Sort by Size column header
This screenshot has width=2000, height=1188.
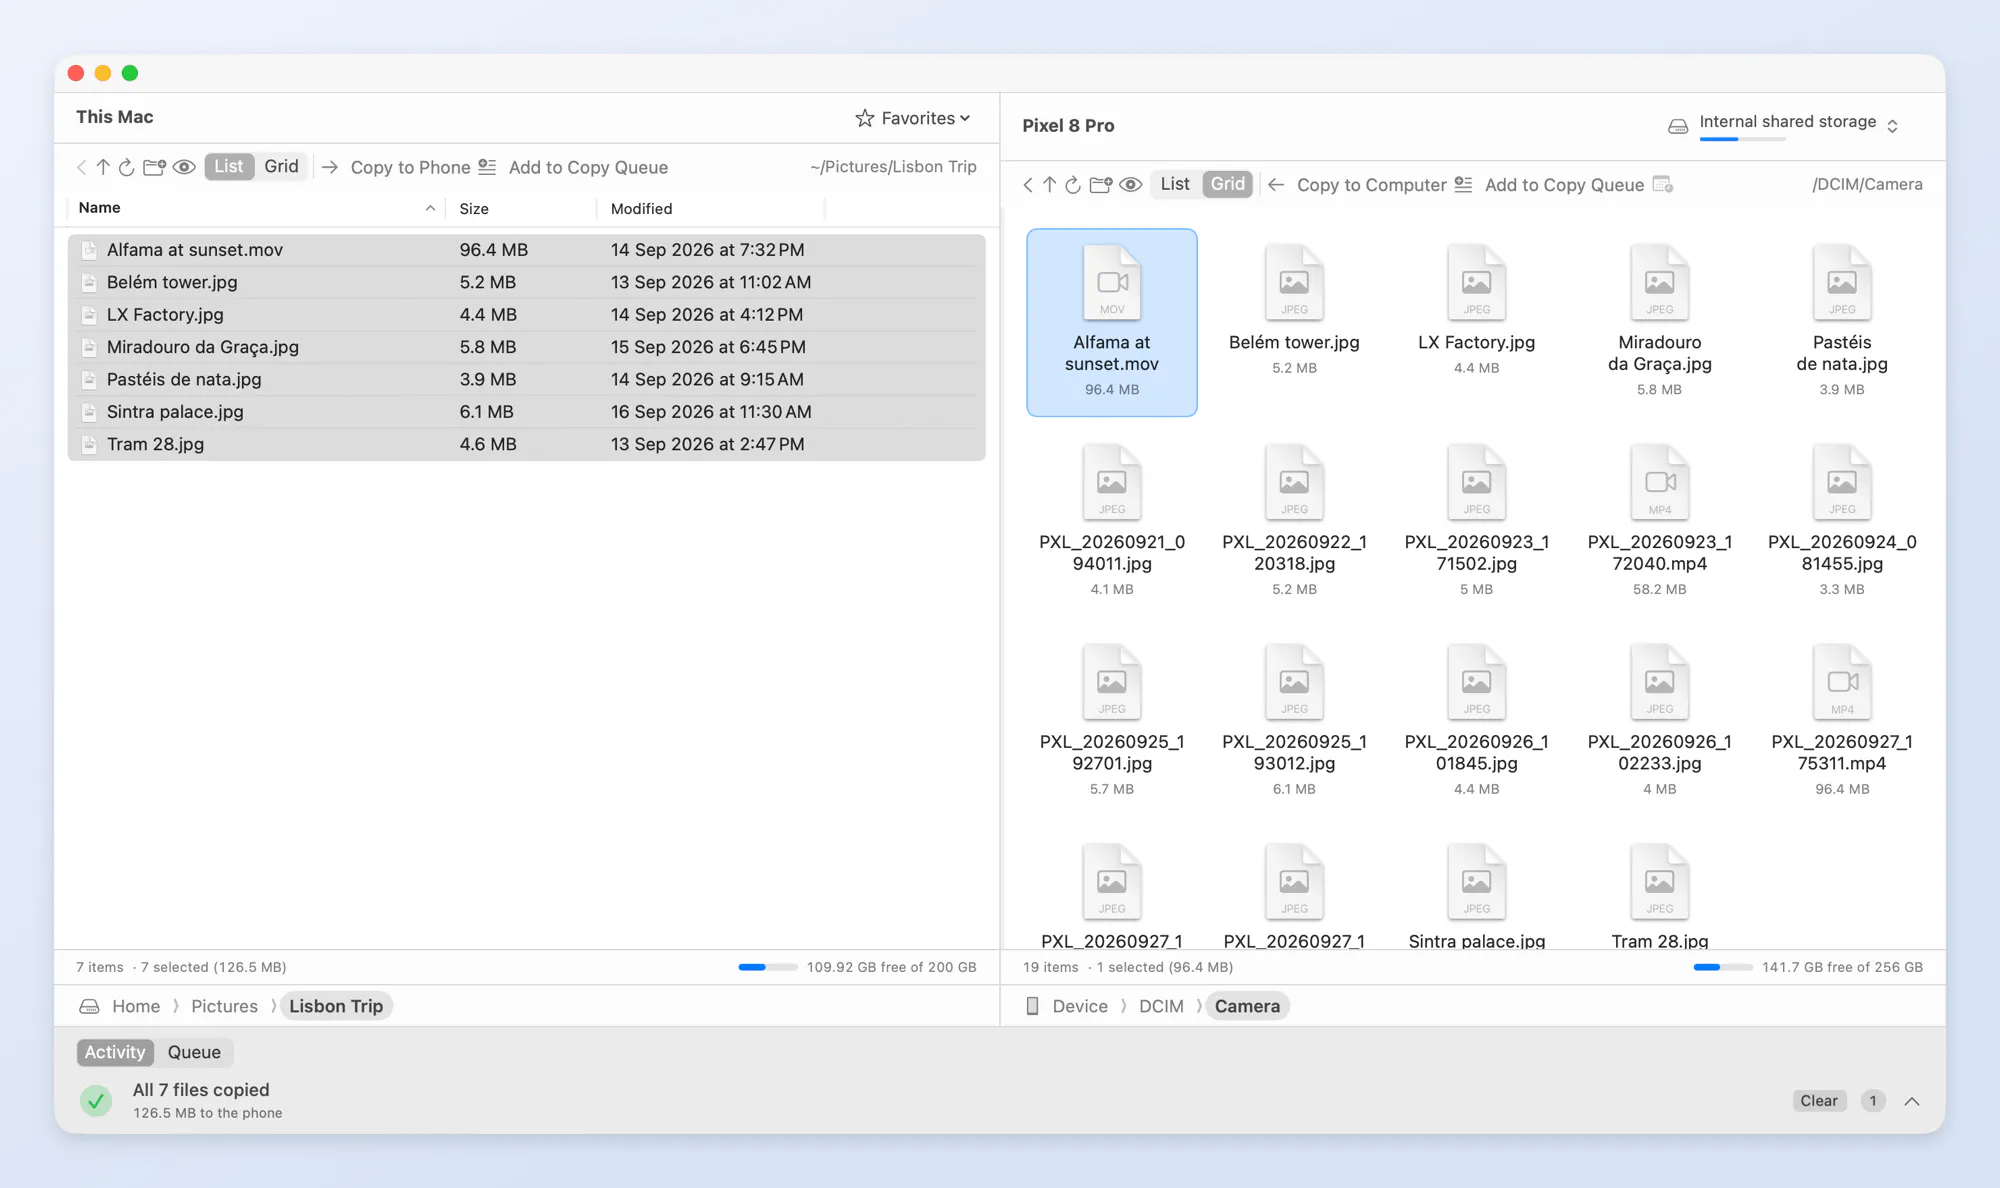pyautogui.click(x=521, y=208)
